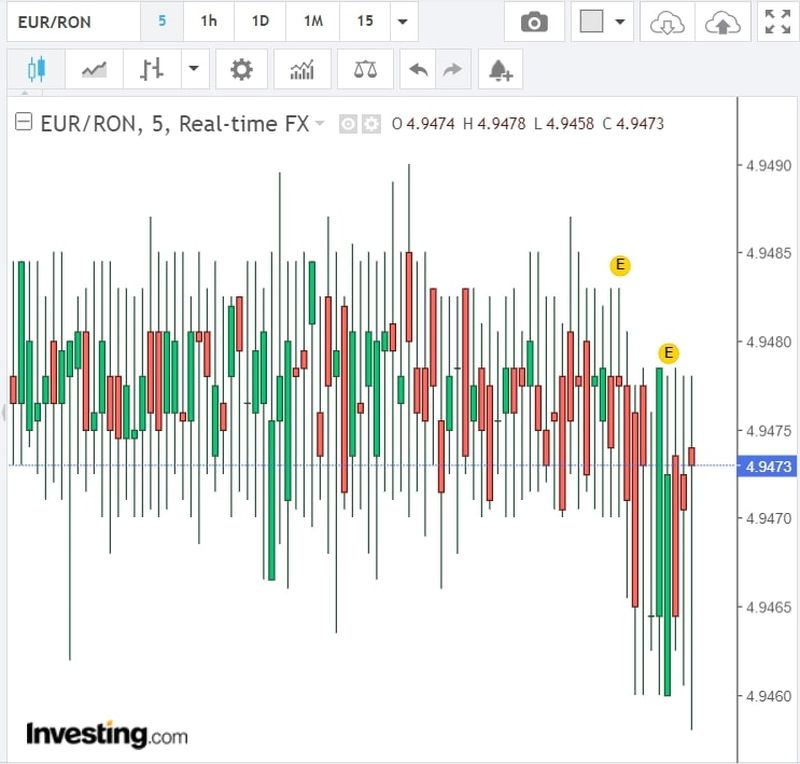The height and width of the screenshot is (764, 800).
Task: Load a saved chart layout from cloud
Action: pyautogui.click(x=666, y=22)
